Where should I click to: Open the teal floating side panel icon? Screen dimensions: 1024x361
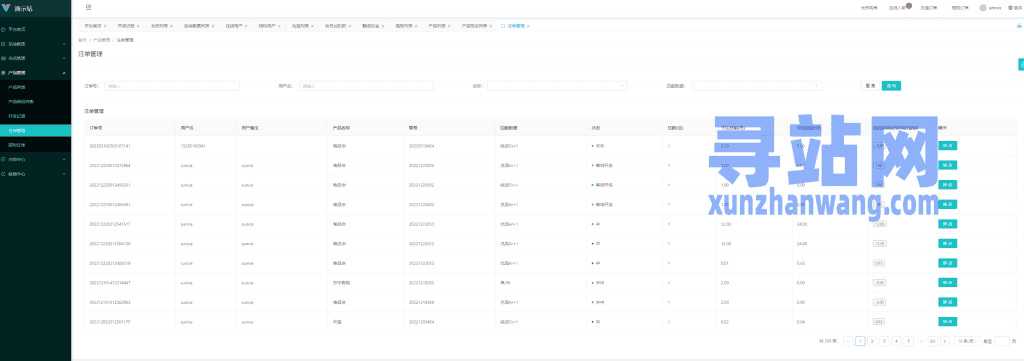[x=1021, y=65]
